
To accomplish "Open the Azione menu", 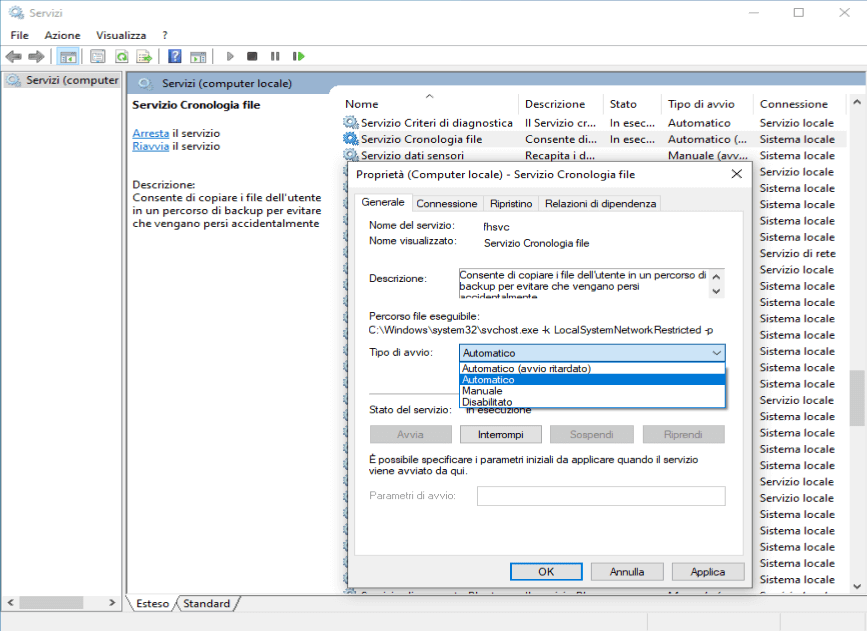I will click(x=62, y=35).
